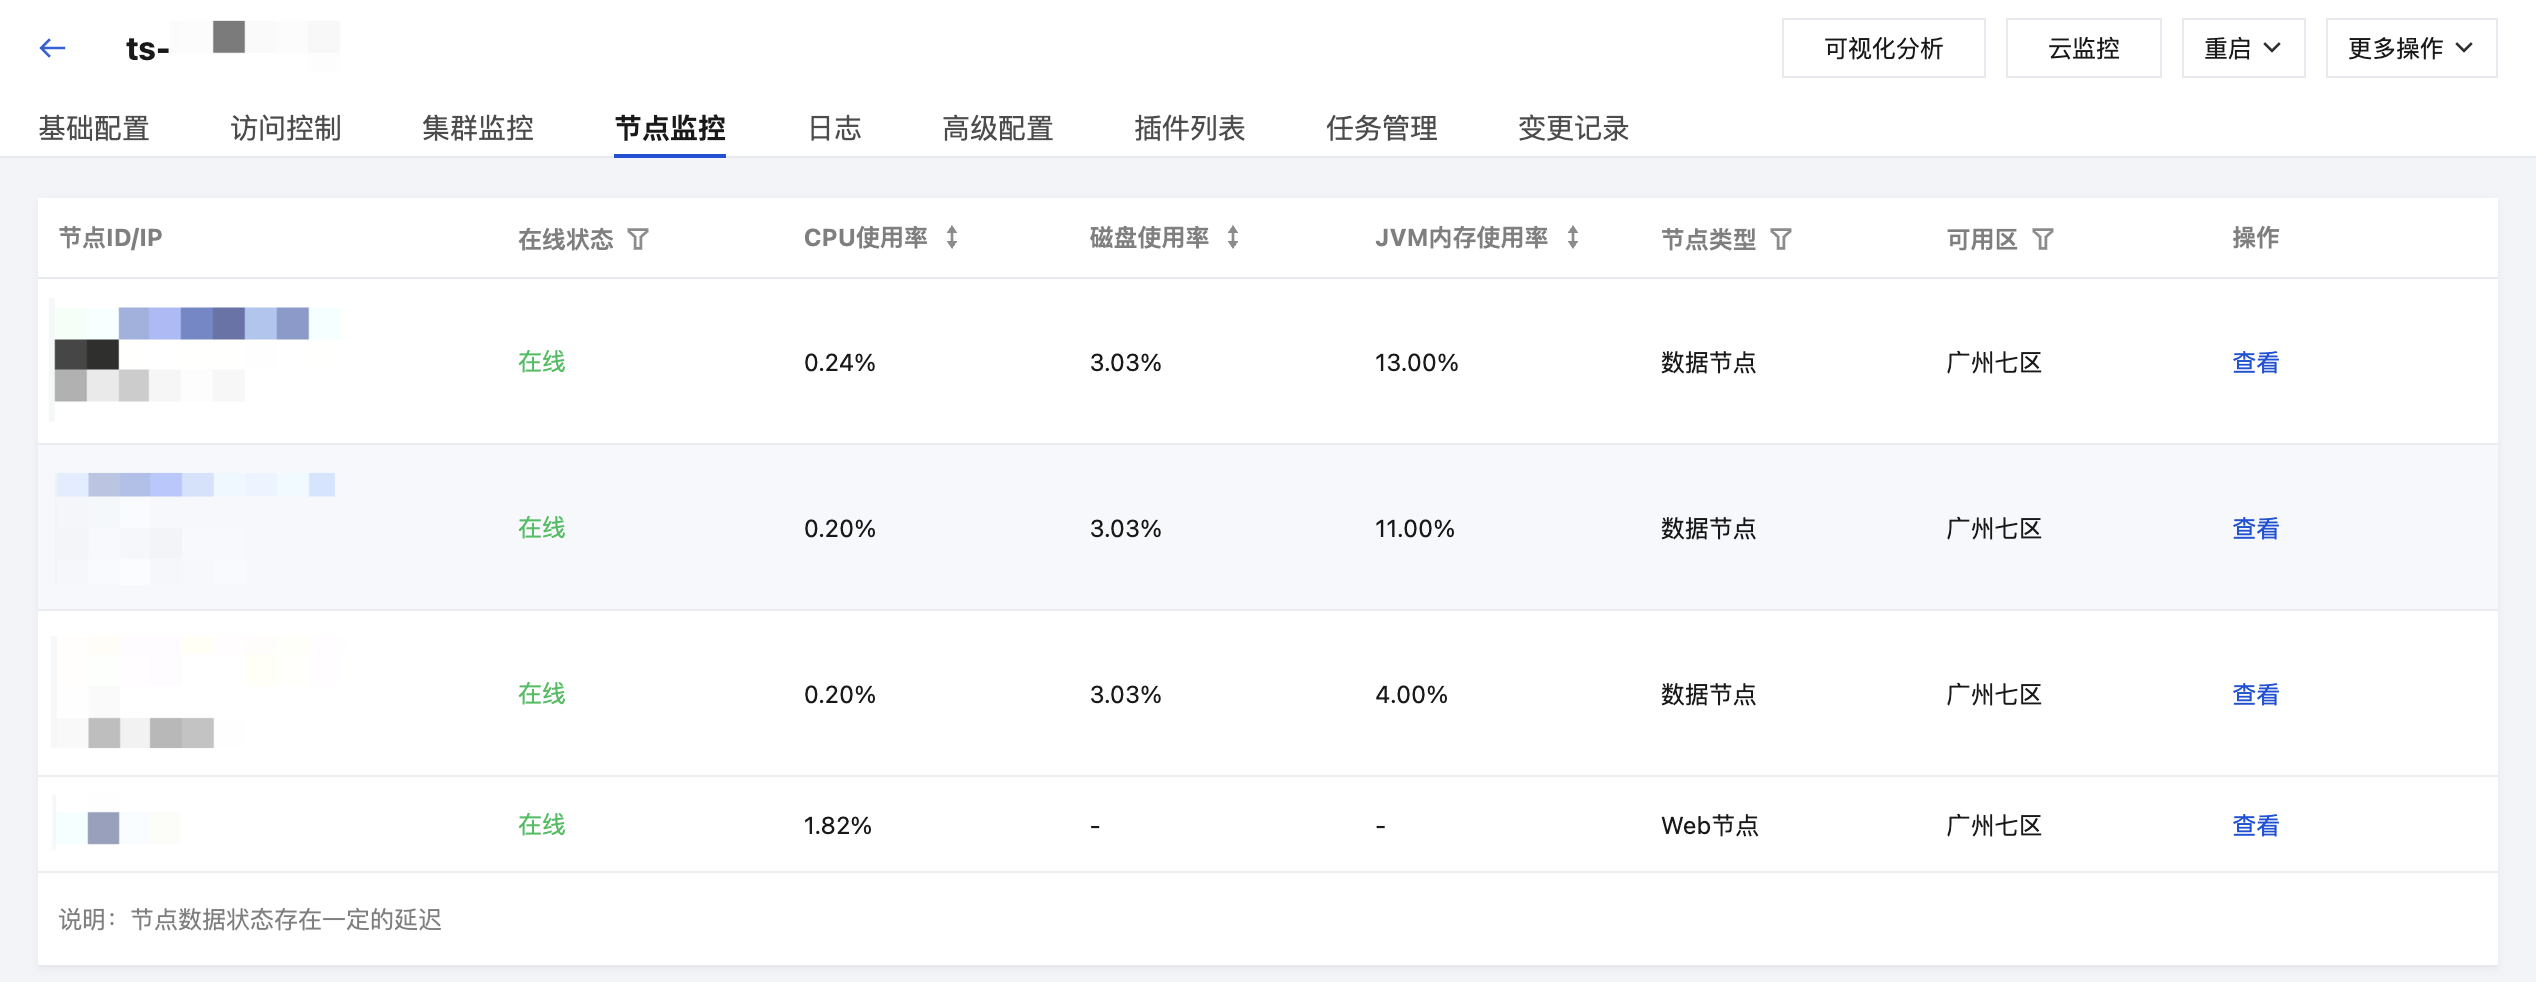Viewport: 2536px width, 982px height.
Task: Select the 插件列表 tab
Action: coord(1190,128)
